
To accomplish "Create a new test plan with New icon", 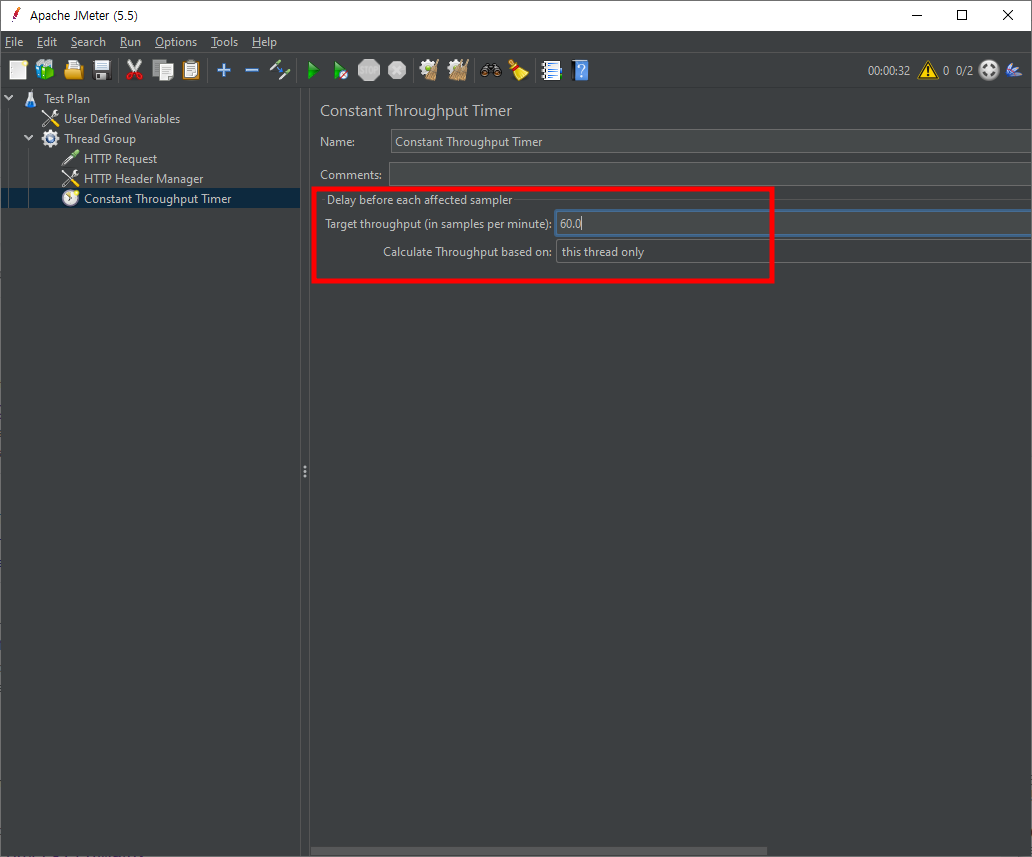I will pyautogui.click(x=18, y=70).
